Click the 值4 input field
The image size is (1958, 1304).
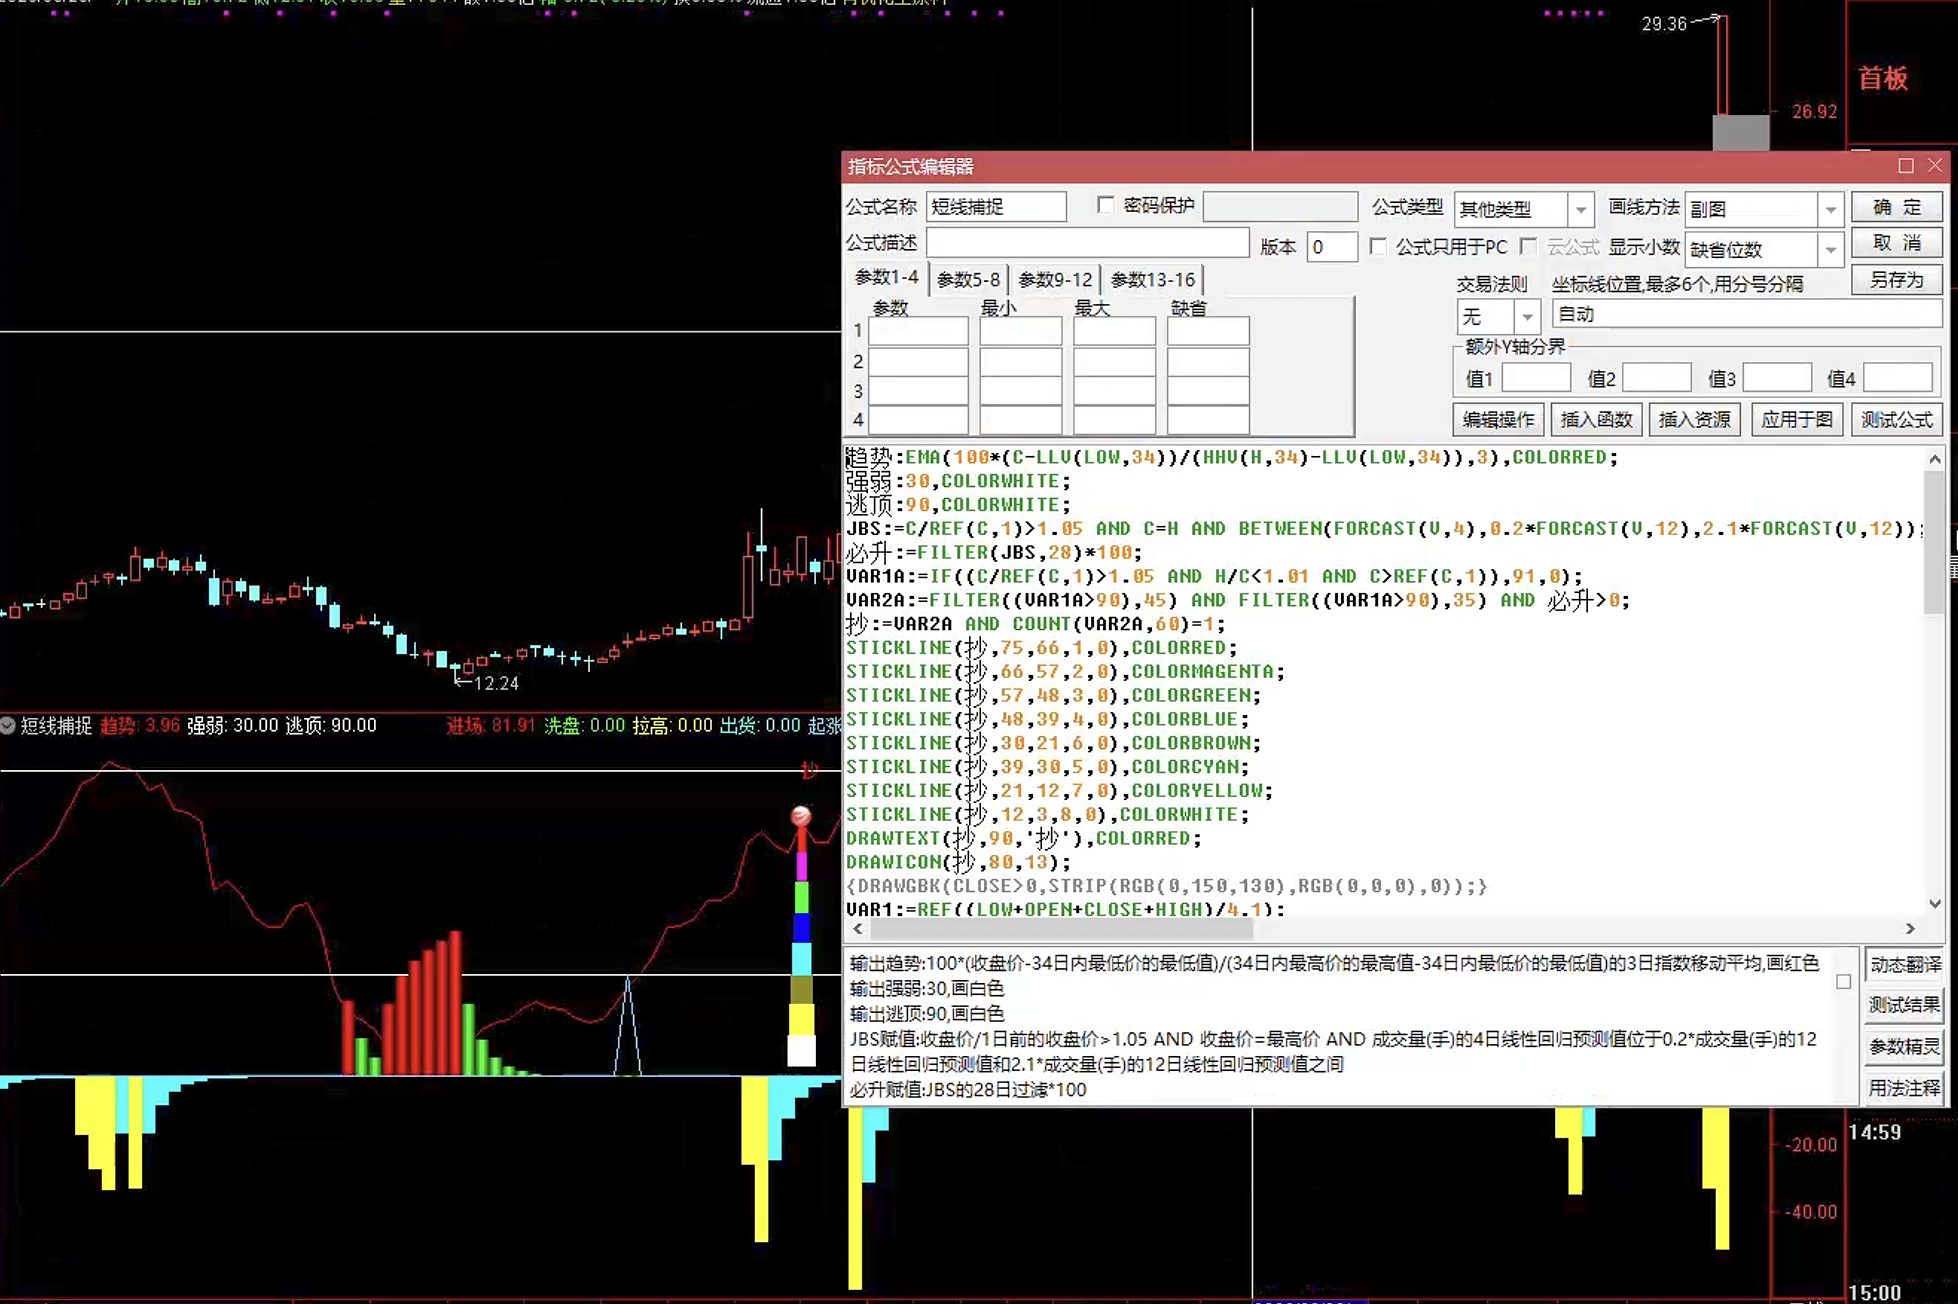pyautogui.click(x=1897, y=378)
